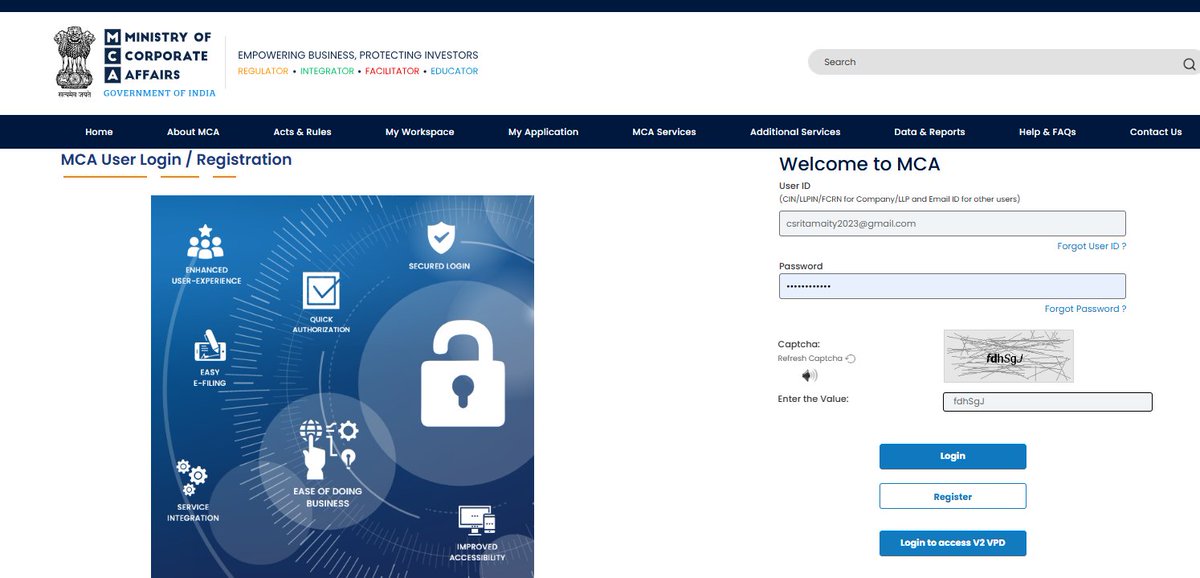Image resolution: width=1200 pixels, height=578 pixels.
Task: Click the captcha image showing fdhSgJ
Action: pos(1008,356)
